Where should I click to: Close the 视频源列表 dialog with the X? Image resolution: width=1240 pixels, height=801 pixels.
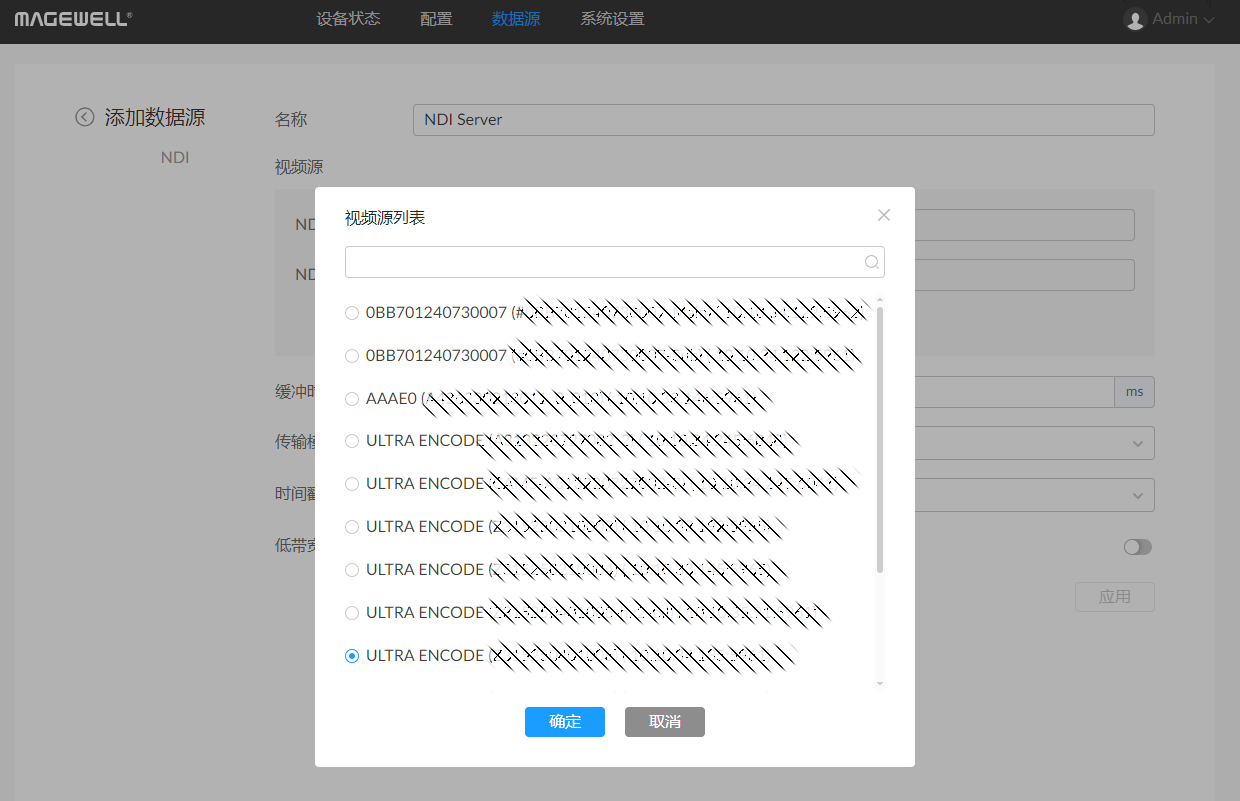[883, 215]
